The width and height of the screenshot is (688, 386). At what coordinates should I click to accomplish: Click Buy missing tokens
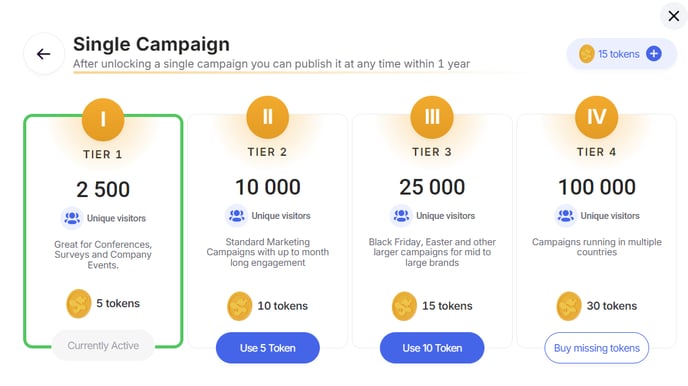(597, 348)
